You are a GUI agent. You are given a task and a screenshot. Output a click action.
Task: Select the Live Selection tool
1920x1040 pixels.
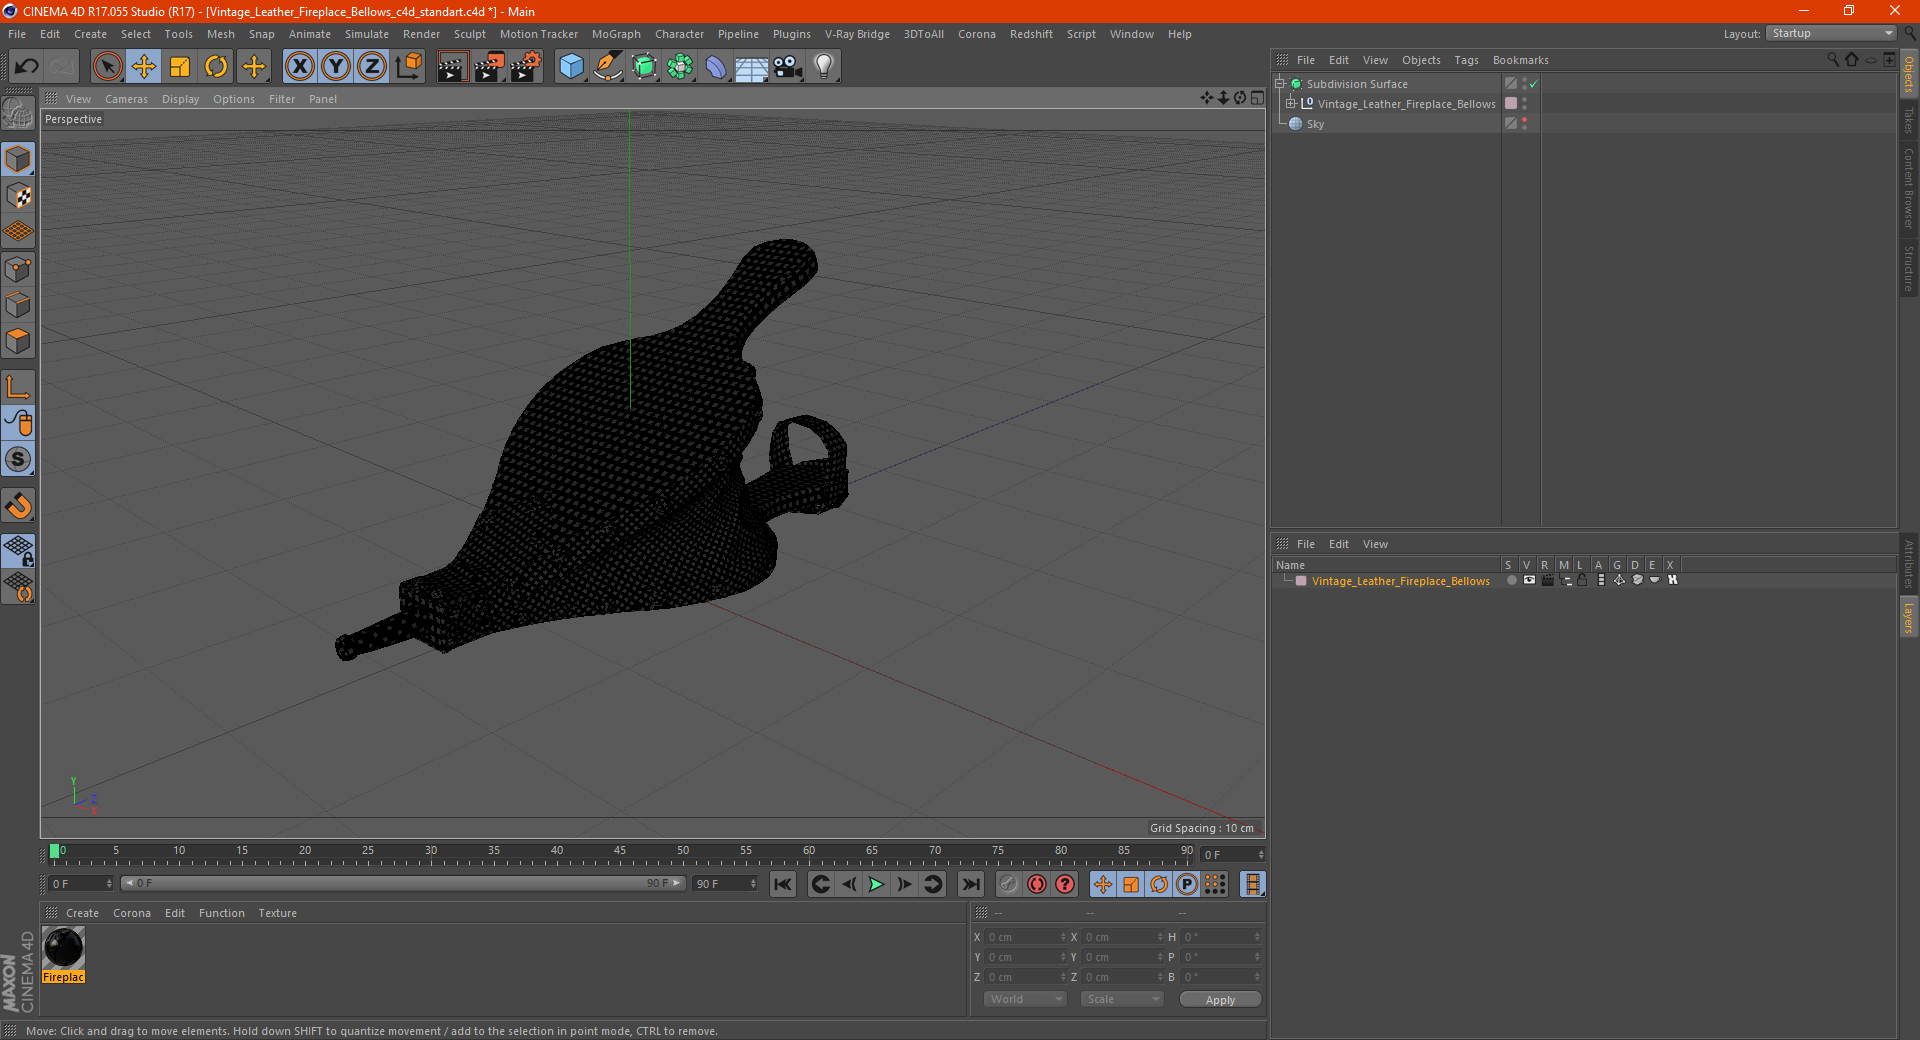point(107,67)
